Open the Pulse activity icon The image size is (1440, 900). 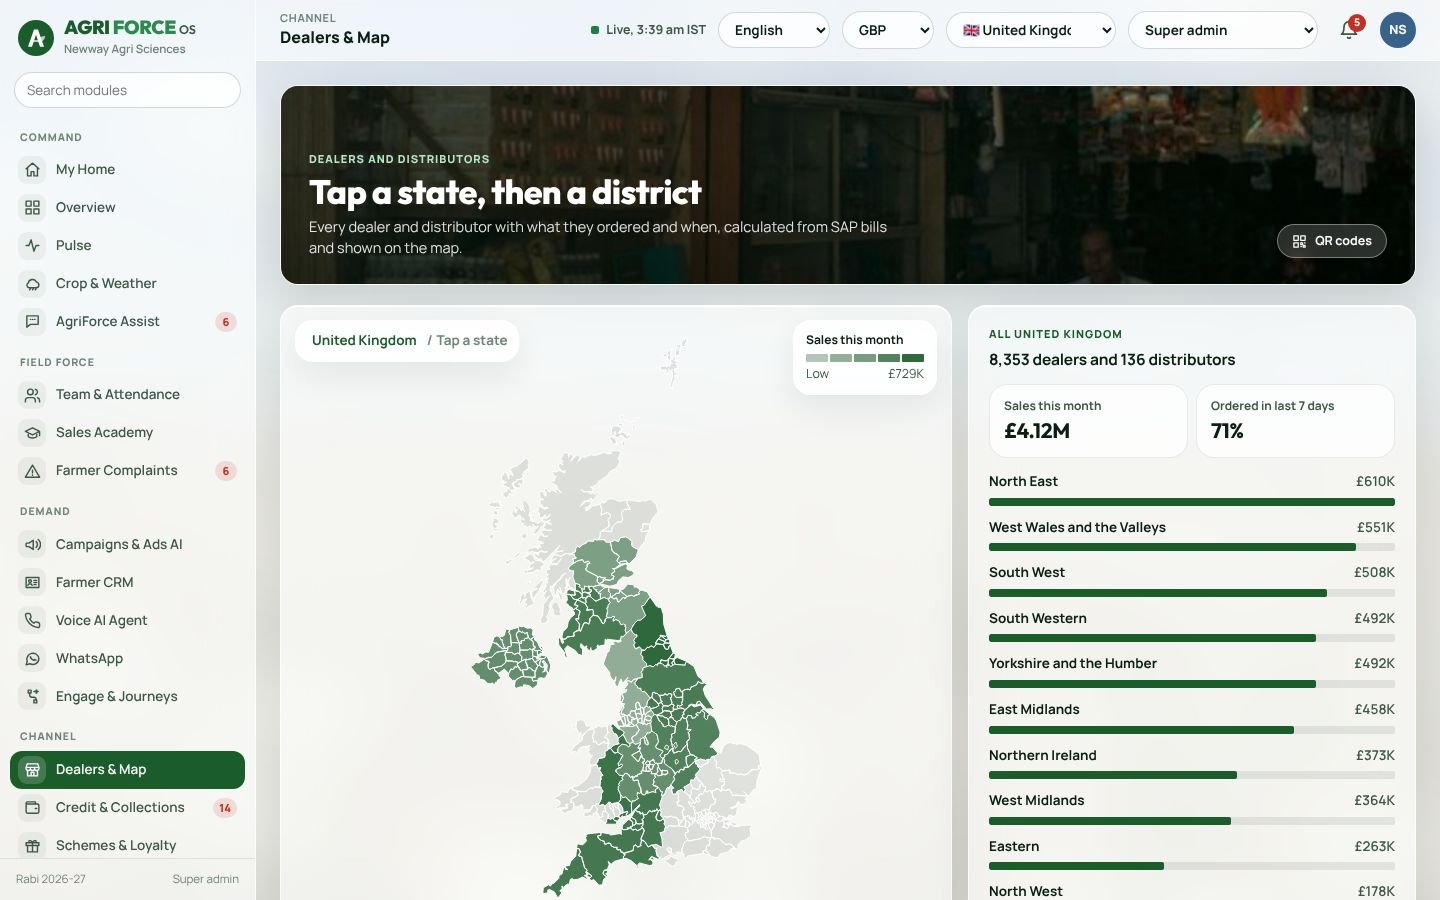click(x=33, y=245)
